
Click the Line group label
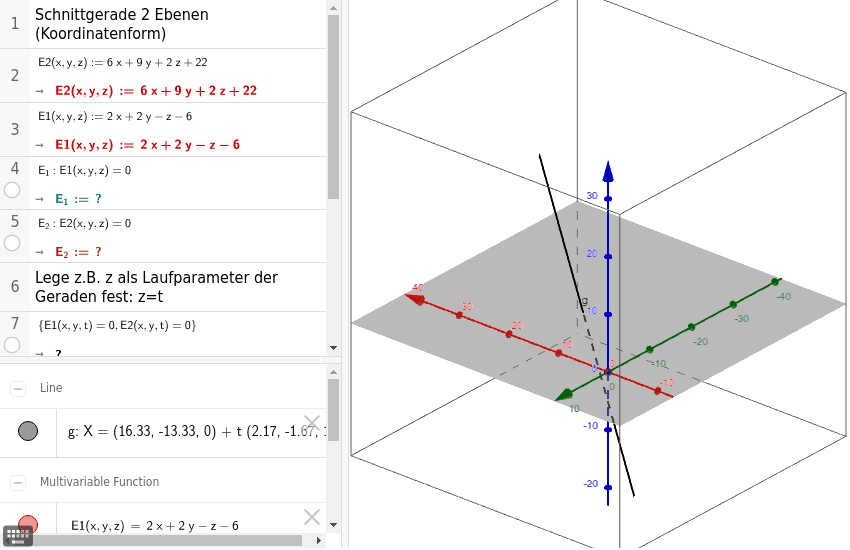51,388
